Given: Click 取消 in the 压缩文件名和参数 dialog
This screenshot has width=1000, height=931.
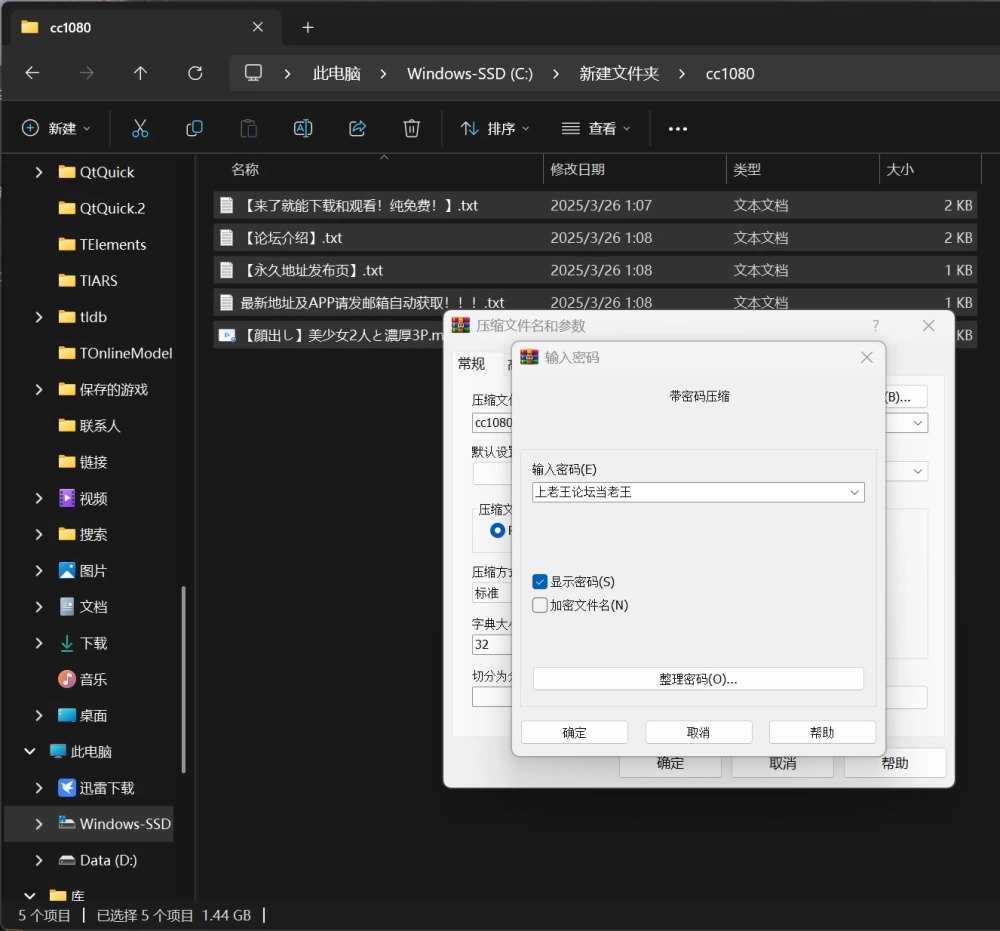Looking at the screenshot, I should [783, 765].
